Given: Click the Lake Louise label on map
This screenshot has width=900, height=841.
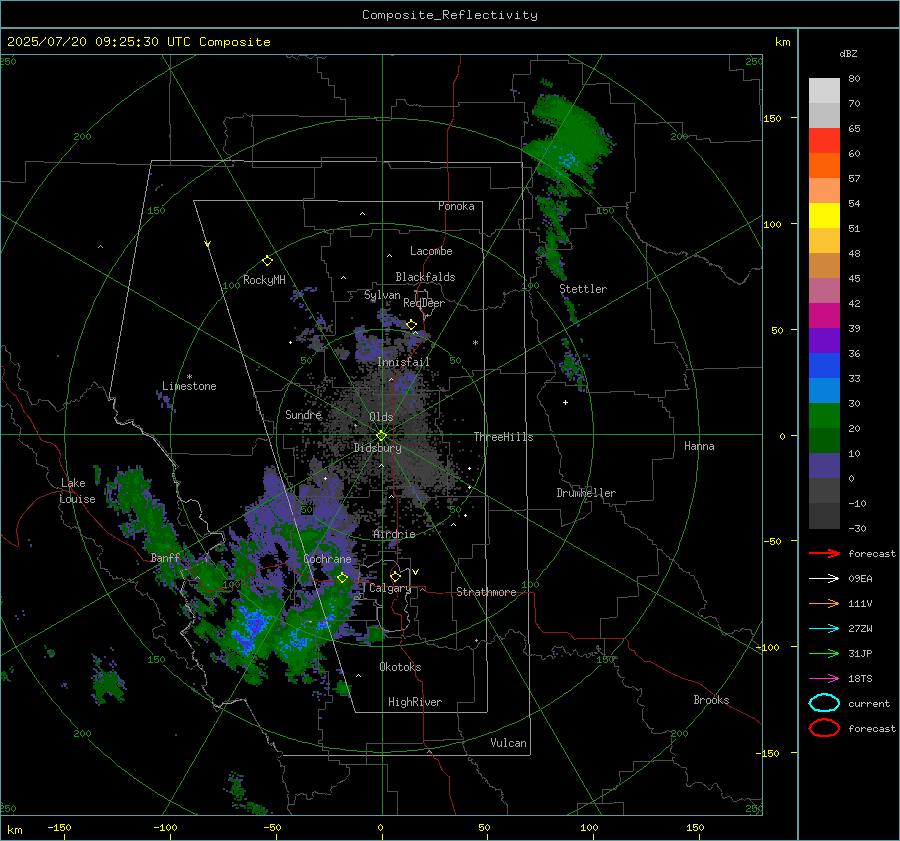Looking at the screenshot, I should (77, 491).
